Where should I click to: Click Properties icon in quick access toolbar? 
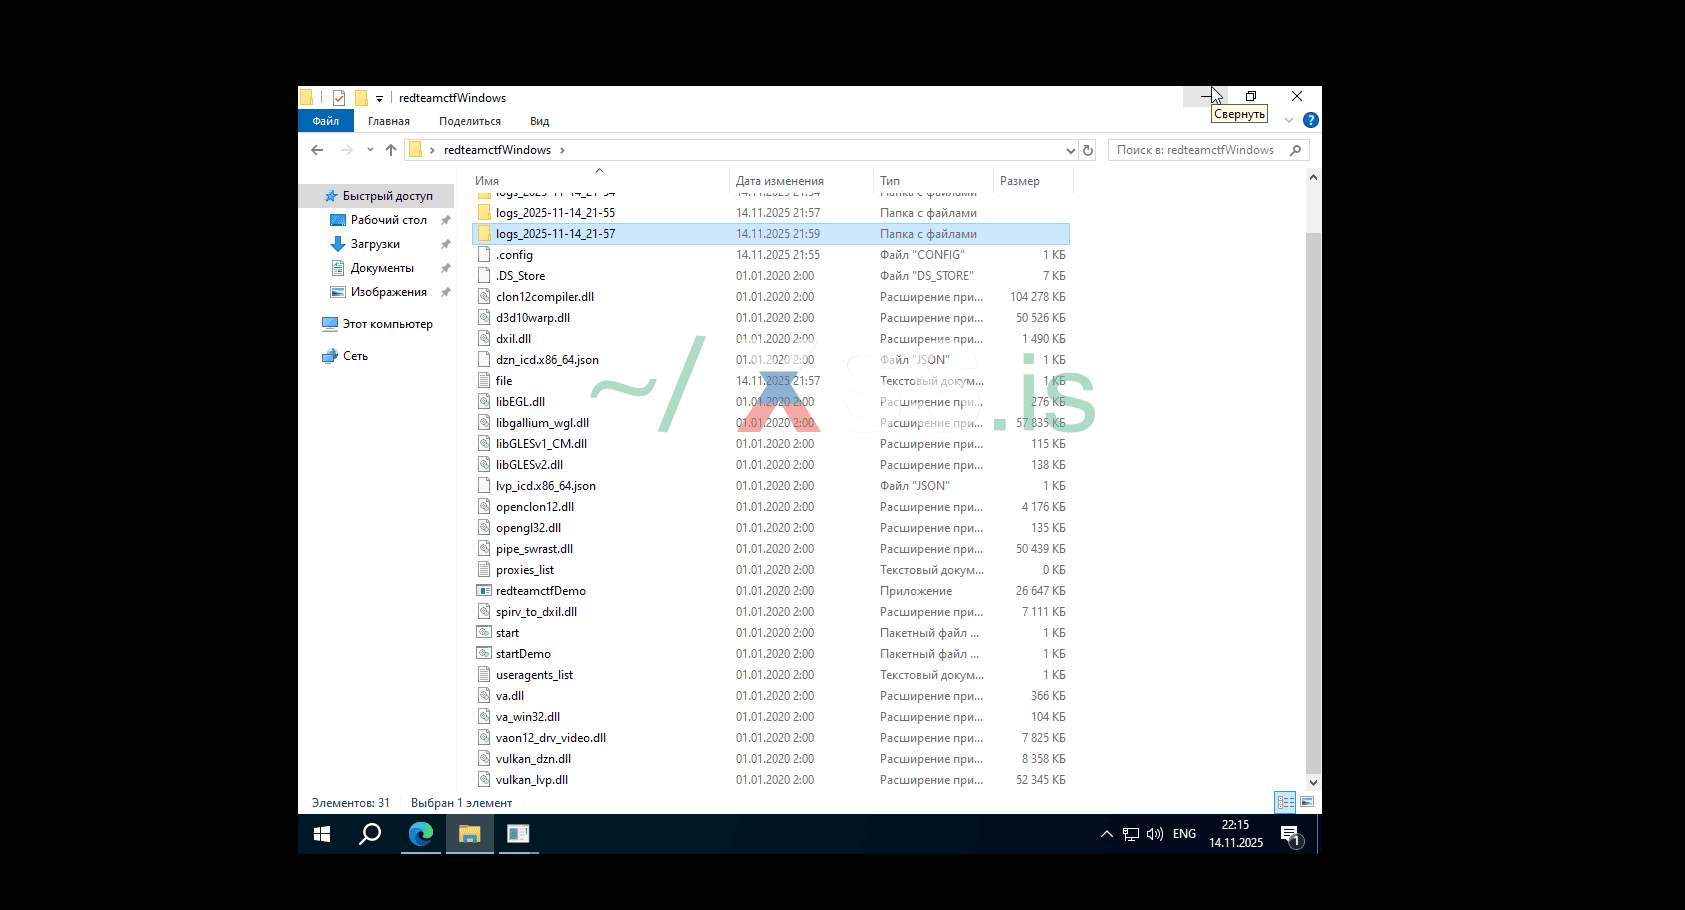coord(339,98)
